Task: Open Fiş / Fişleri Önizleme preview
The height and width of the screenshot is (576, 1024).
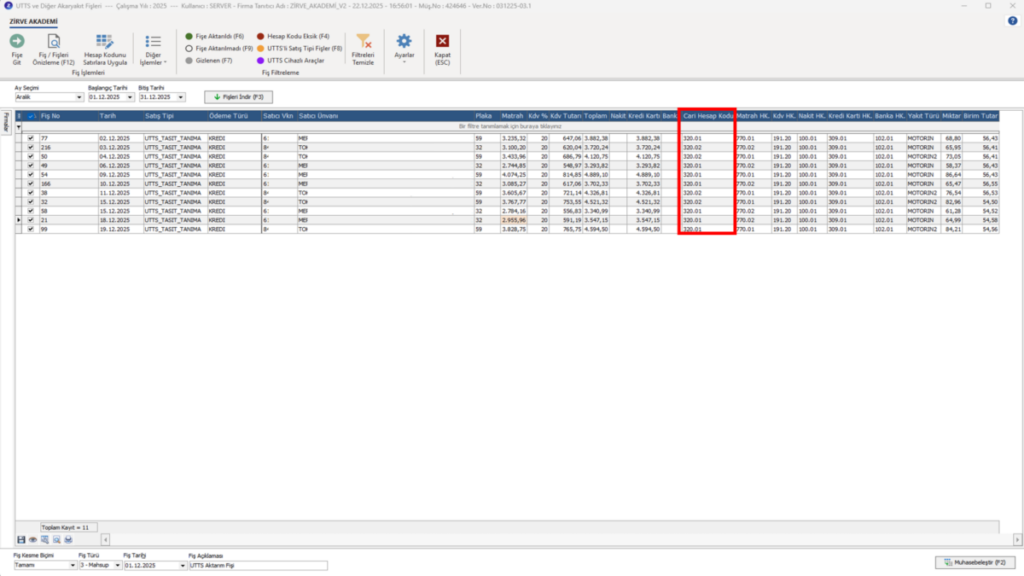Action: tap(54, 50)
